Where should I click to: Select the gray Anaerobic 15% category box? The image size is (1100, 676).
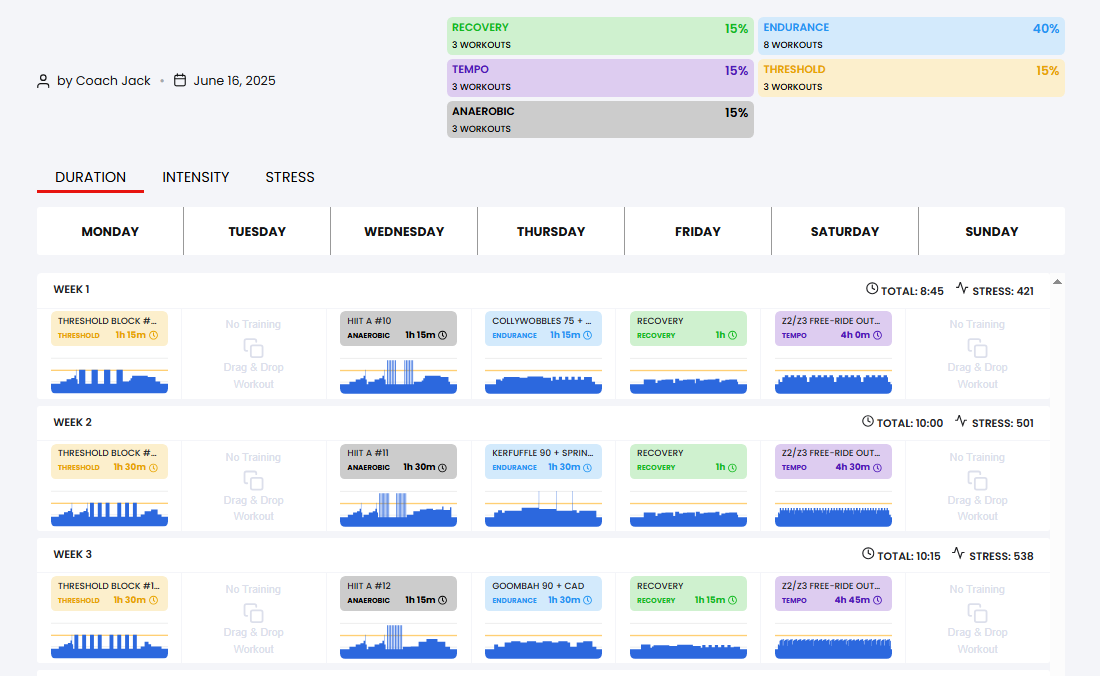[x=600, y=119]
